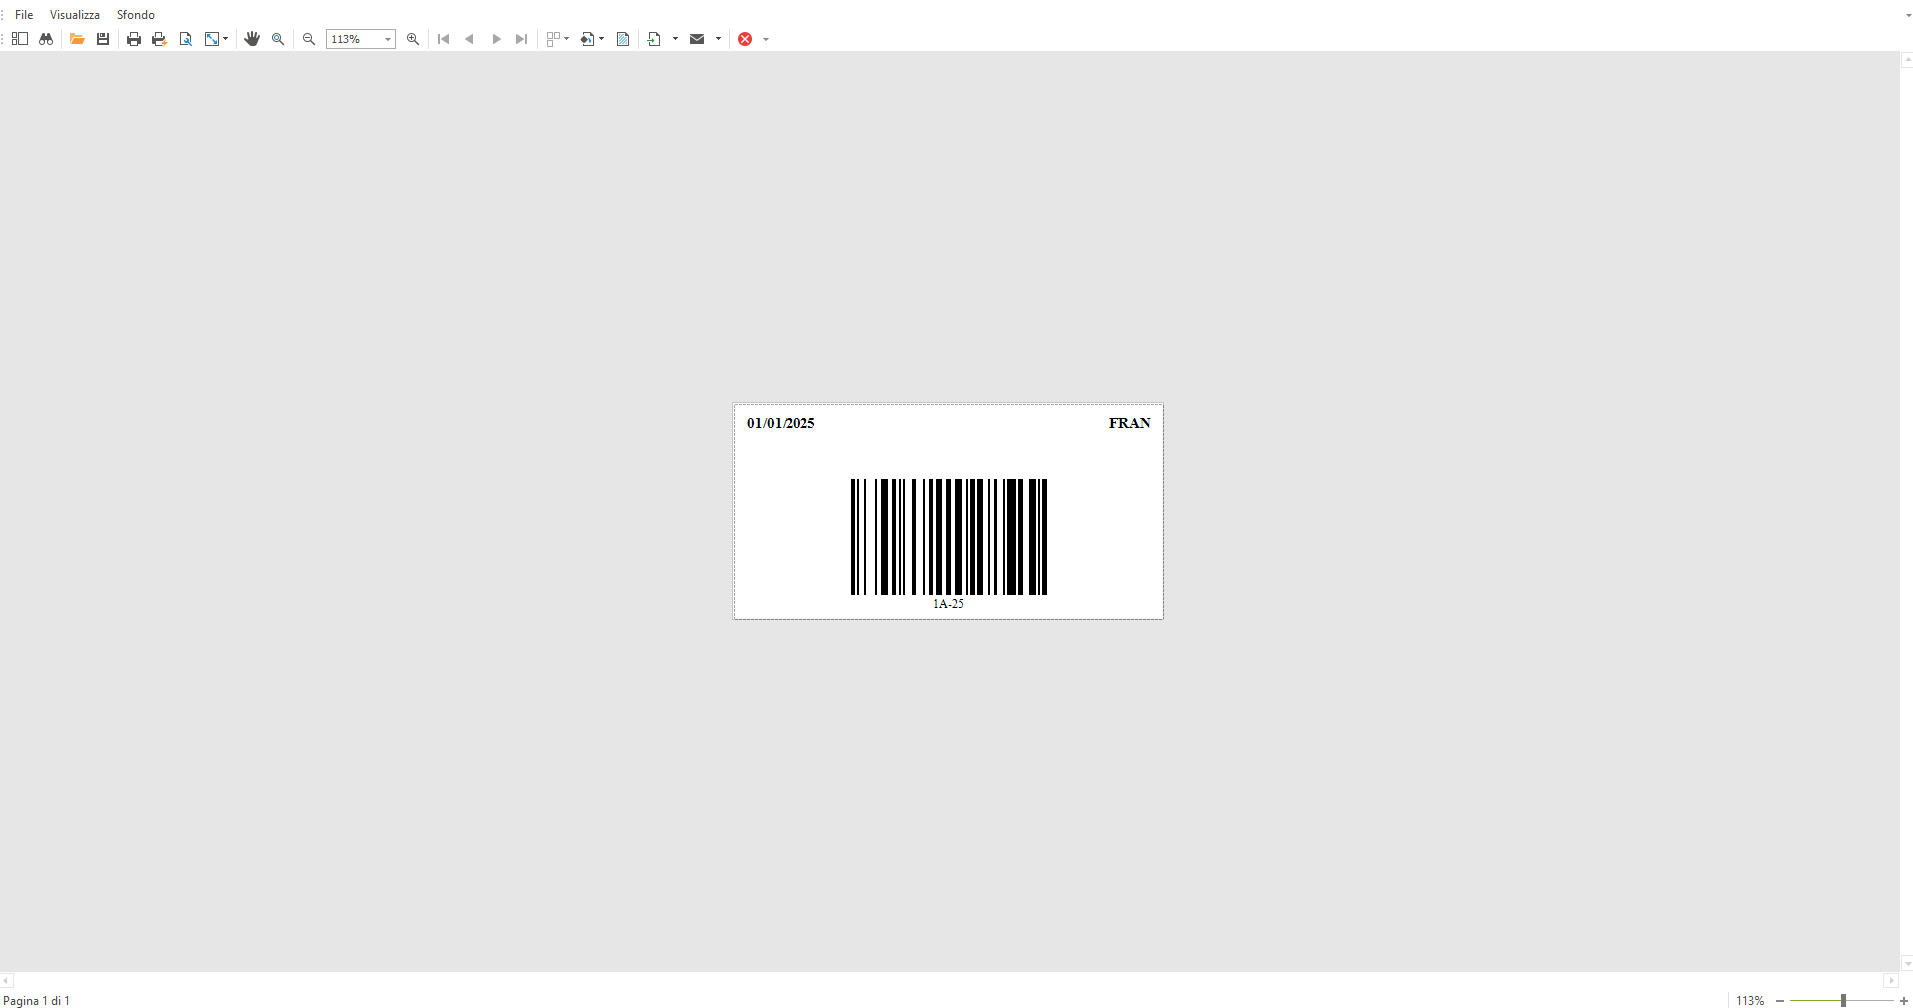Toggle the document map panel icon
1913x1008 pixels.
click(20, 39)
